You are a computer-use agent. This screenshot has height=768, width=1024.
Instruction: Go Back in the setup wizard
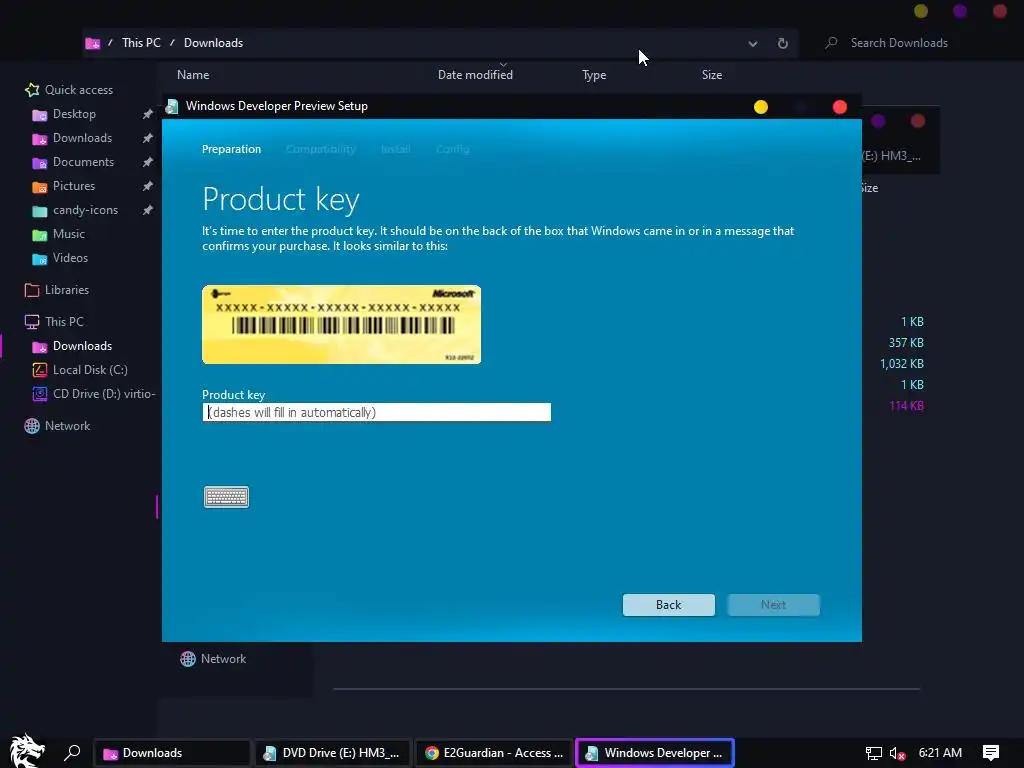(x=668, y=605)
